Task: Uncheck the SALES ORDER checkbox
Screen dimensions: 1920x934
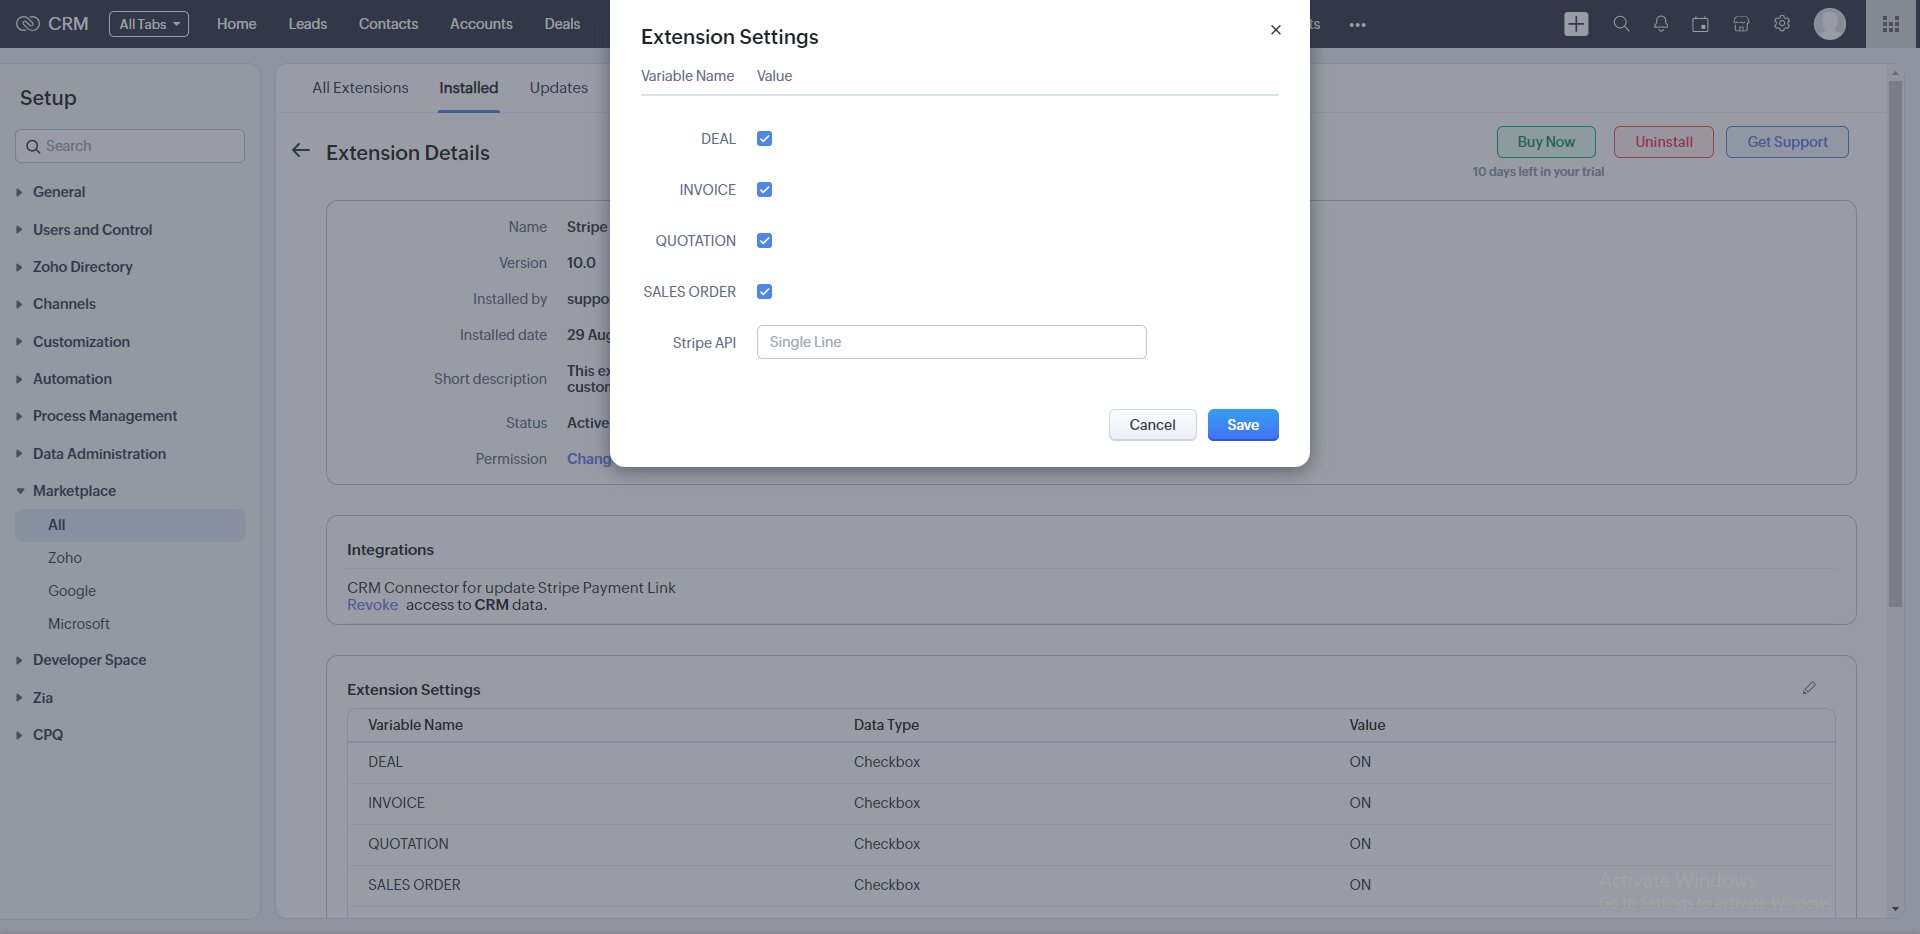Action: (765, 292)
